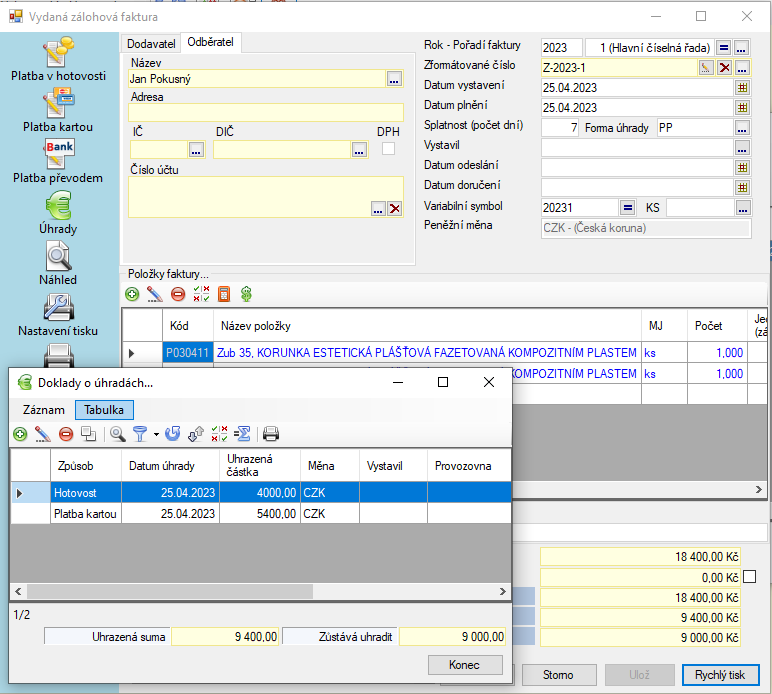
Task: Open calculator icon in invoice items toolbar
Action: 224,294
